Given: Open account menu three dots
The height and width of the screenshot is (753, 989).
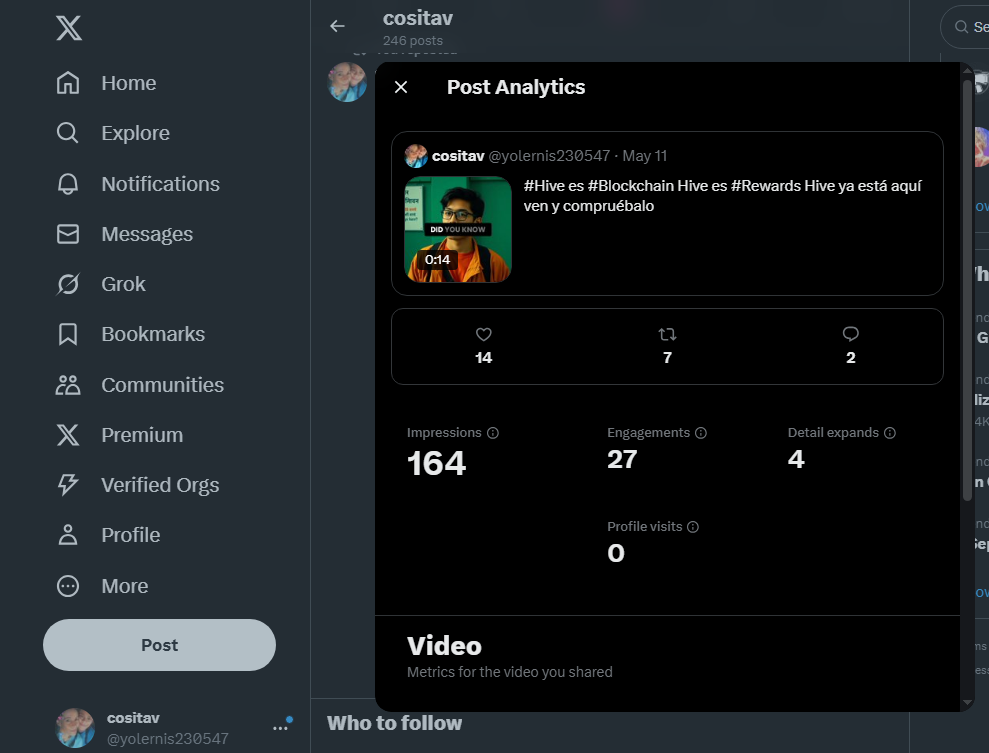Looking at the screenshot, I should click(x=280, y=728).
